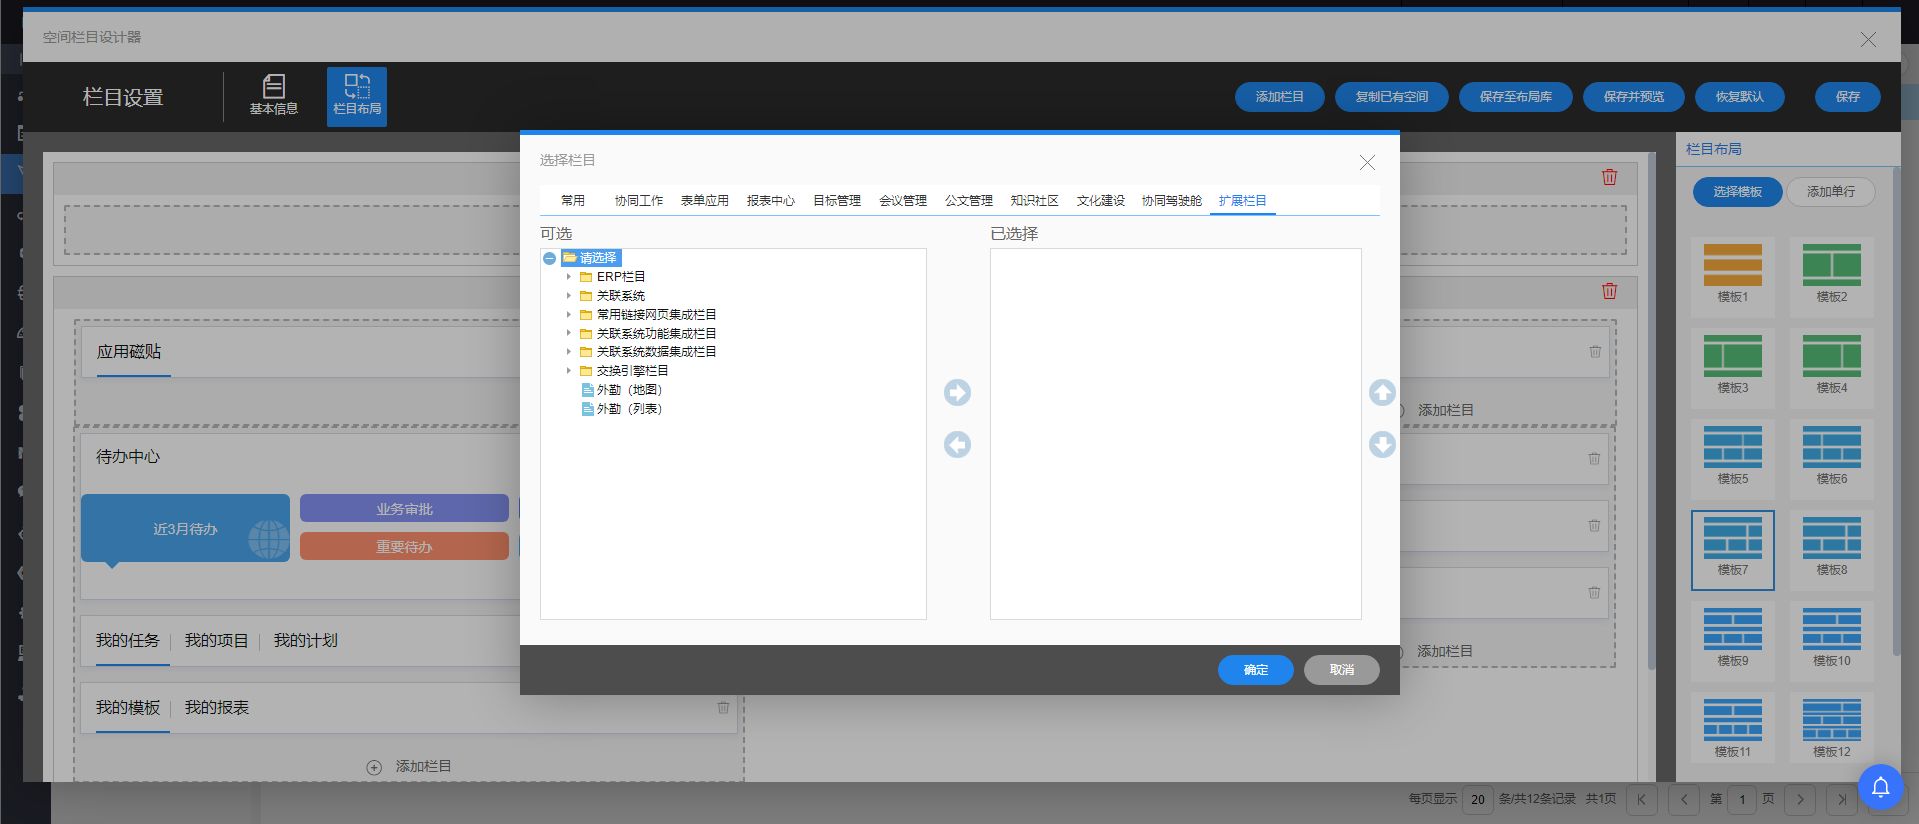The height and width of the screenshot is (824, 1919).
Task: Click the 确定 confirm button
Action: [x=1255, y=670]
